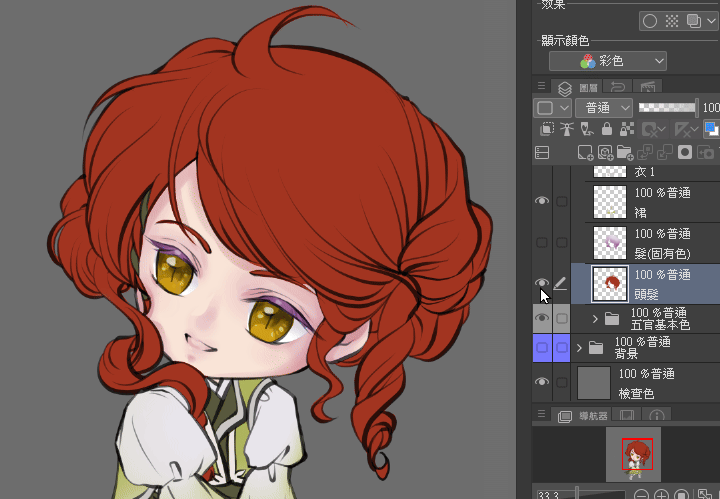The height and width of the screenshot is (499, 720).
Task: Toggle second column checkbox of 髮(固有色)
Action: pos(562,242)
